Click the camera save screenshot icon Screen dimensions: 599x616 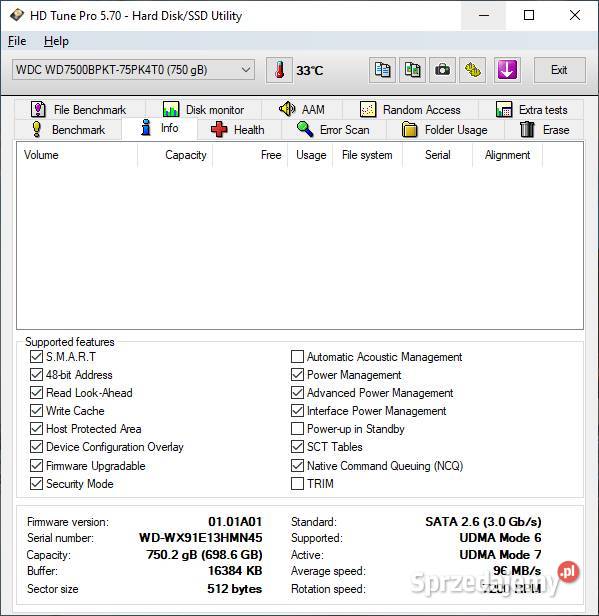443,70
